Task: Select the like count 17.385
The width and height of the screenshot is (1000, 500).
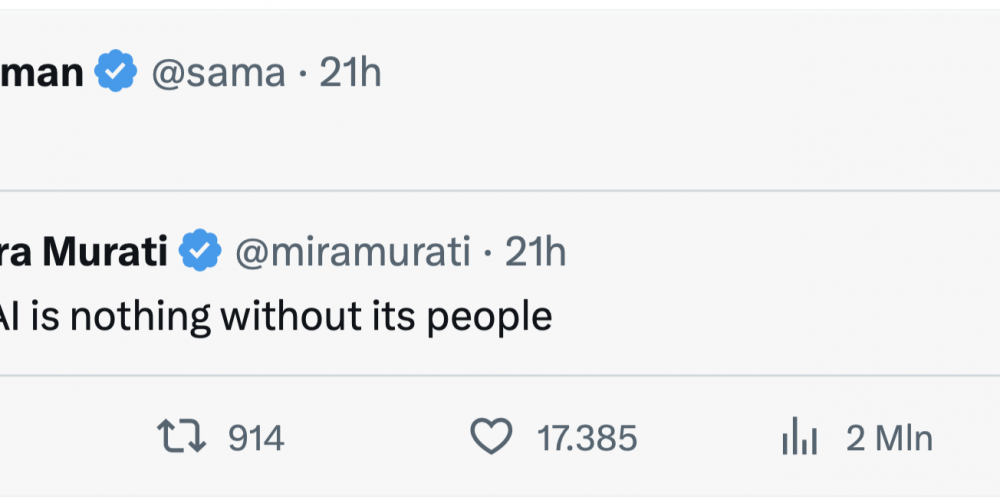Action: point(587,439)
